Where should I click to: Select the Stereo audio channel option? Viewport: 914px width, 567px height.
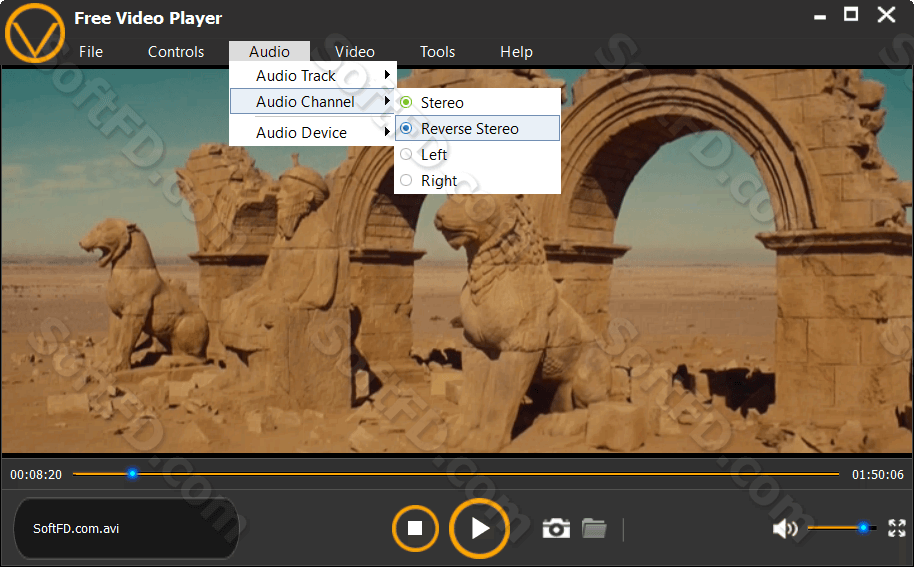pyautogui.click(x=477, y=103)
